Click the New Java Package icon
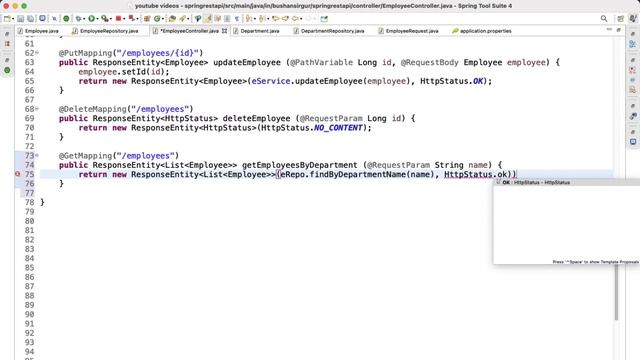This screenshot has height=360, width=640. point(146,19)
